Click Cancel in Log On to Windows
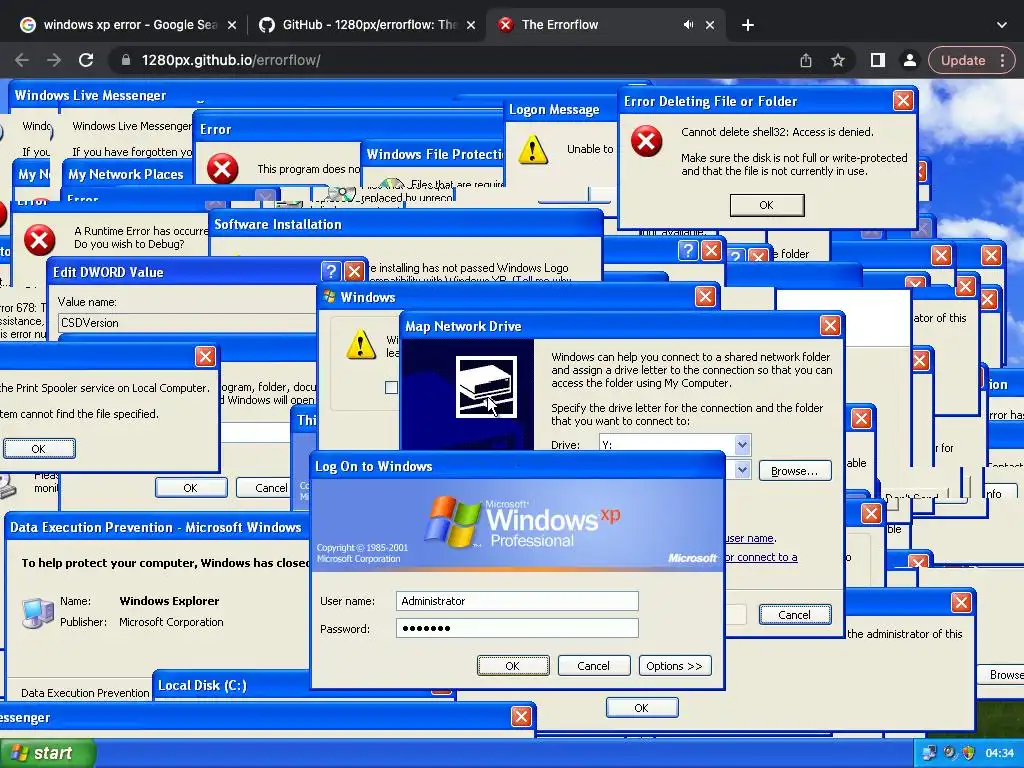1024x768 pixels. click(594, 665)
